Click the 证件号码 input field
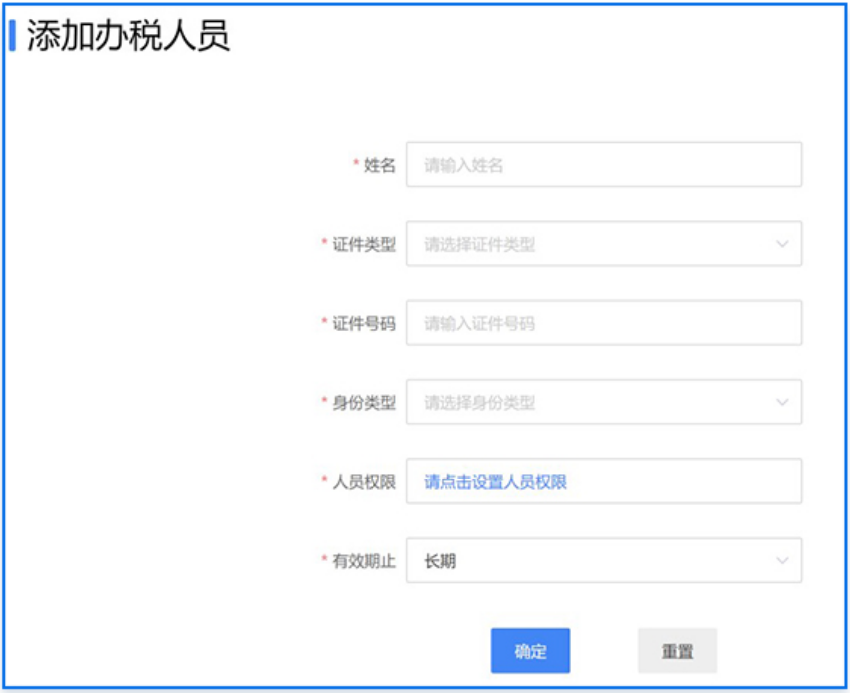The width and height of the screenshot is (850, 693). (x=603, y=323)
